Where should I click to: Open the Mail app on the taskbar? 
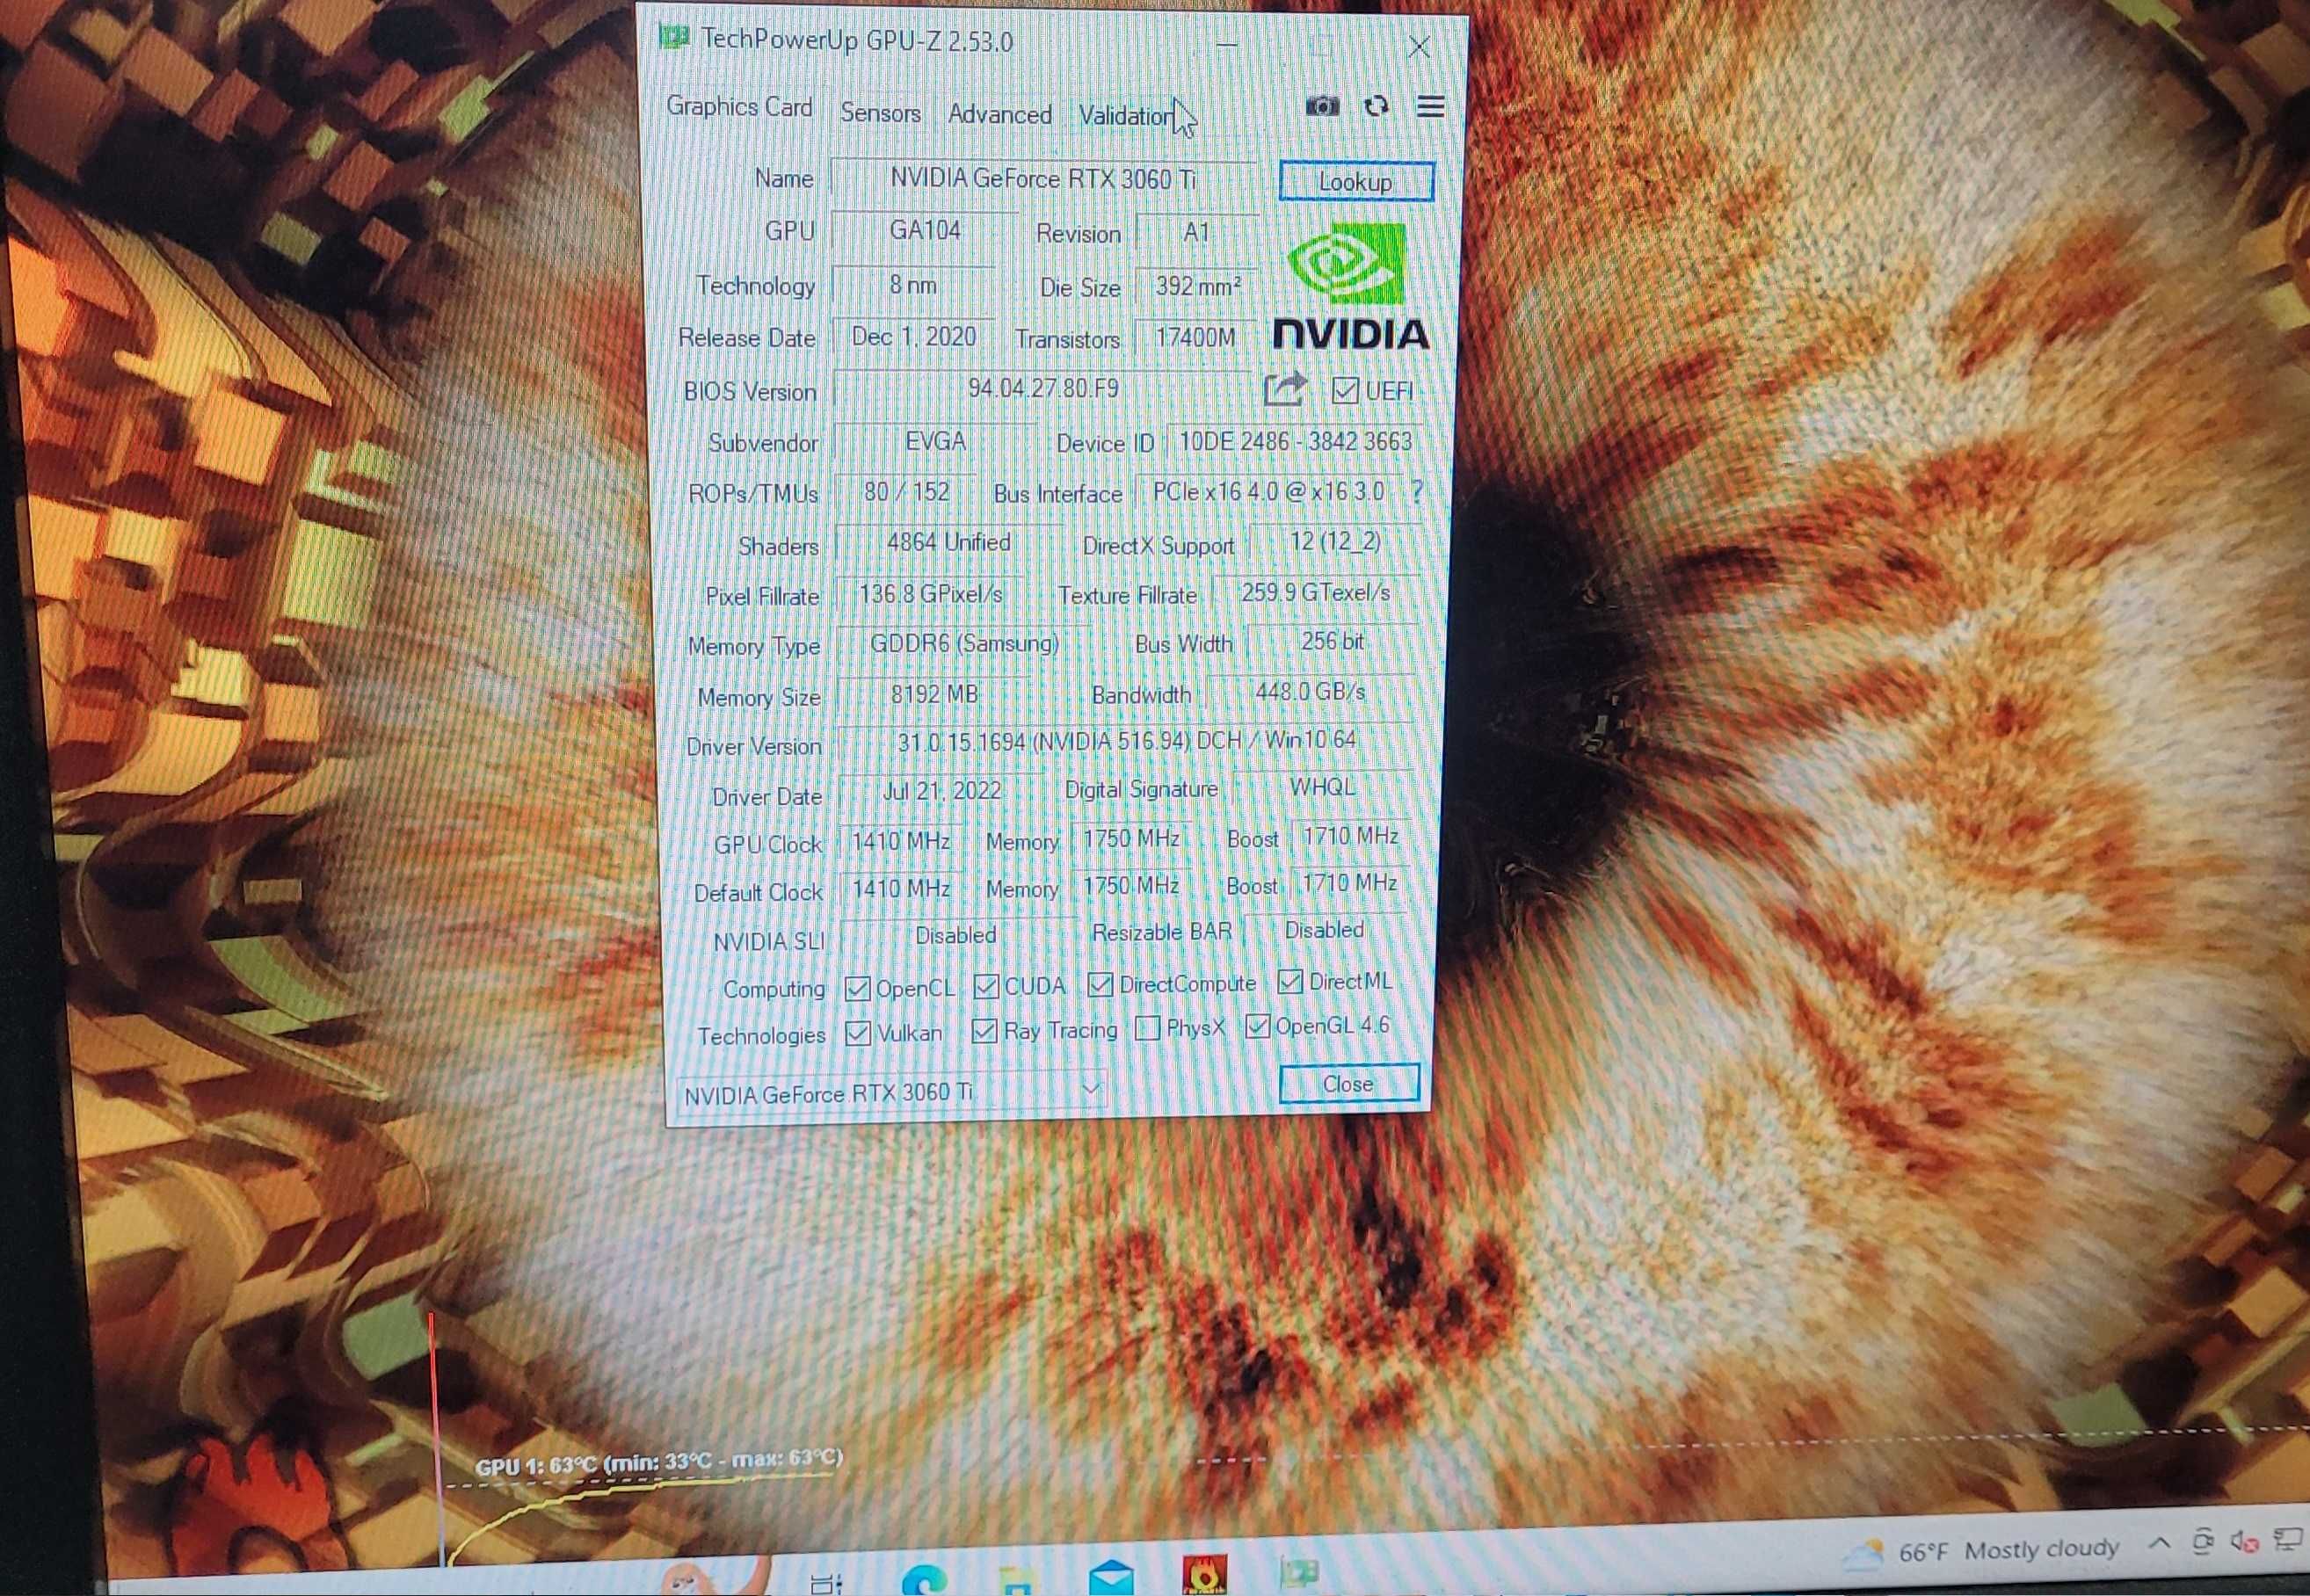[x=1111, y=1577]
